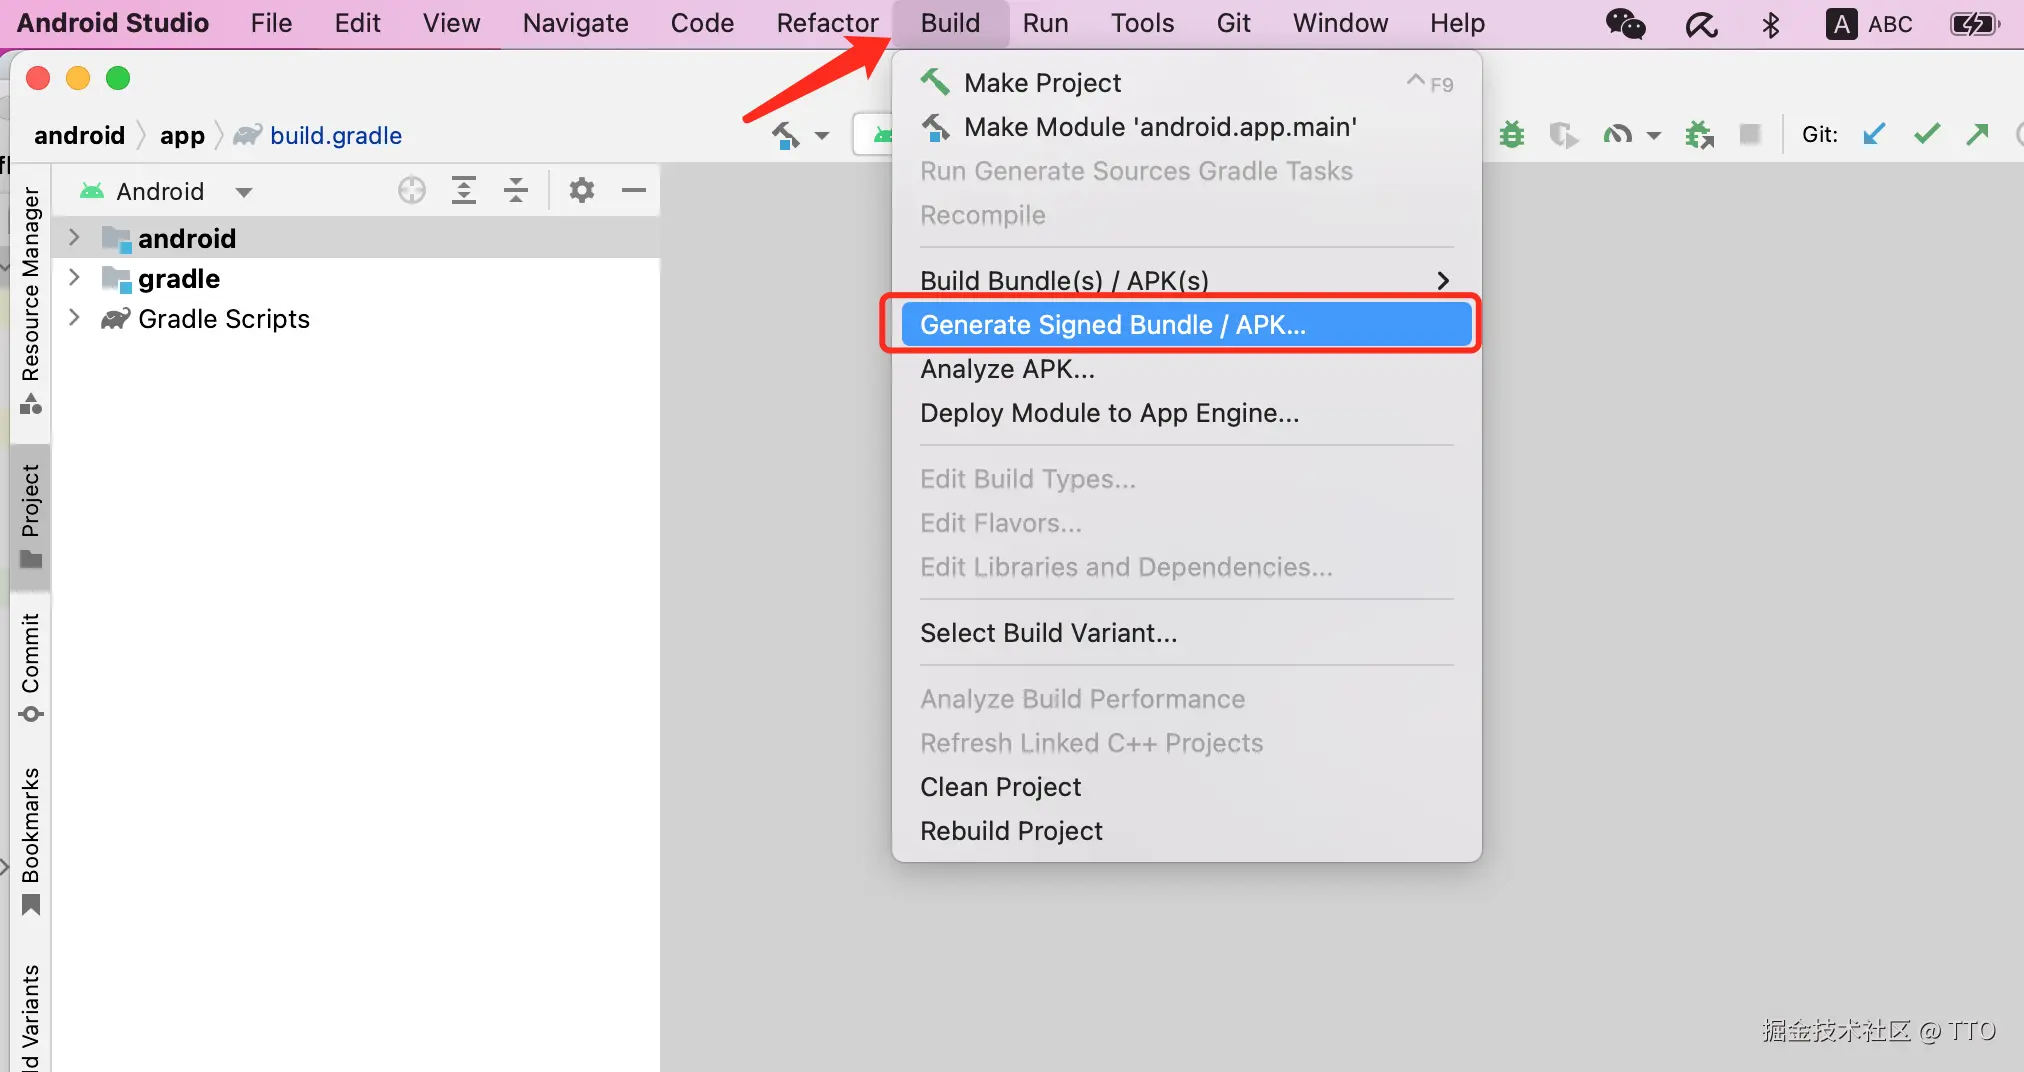Click the Collapse All icon in Project panel
2024x1072 pixels.
[516, 190]
